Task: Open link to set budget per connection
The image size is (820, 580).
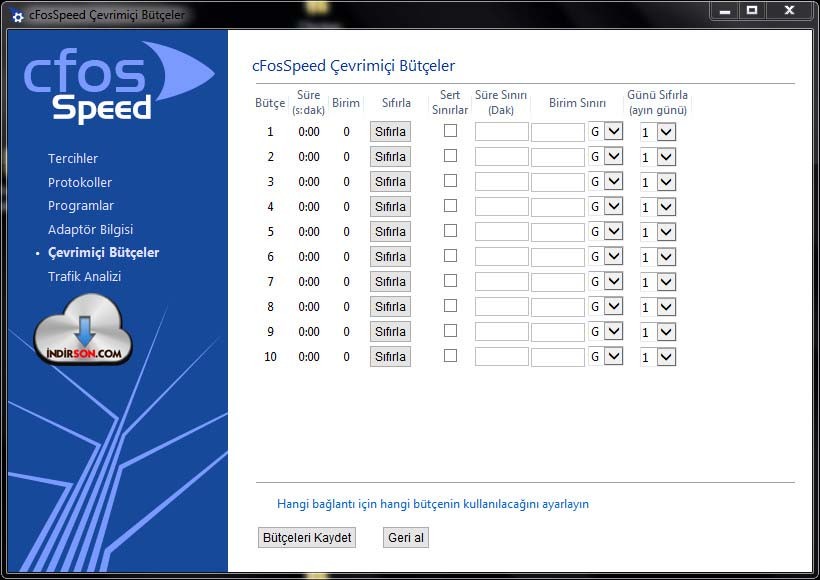Action: click(x=433, y=504)
